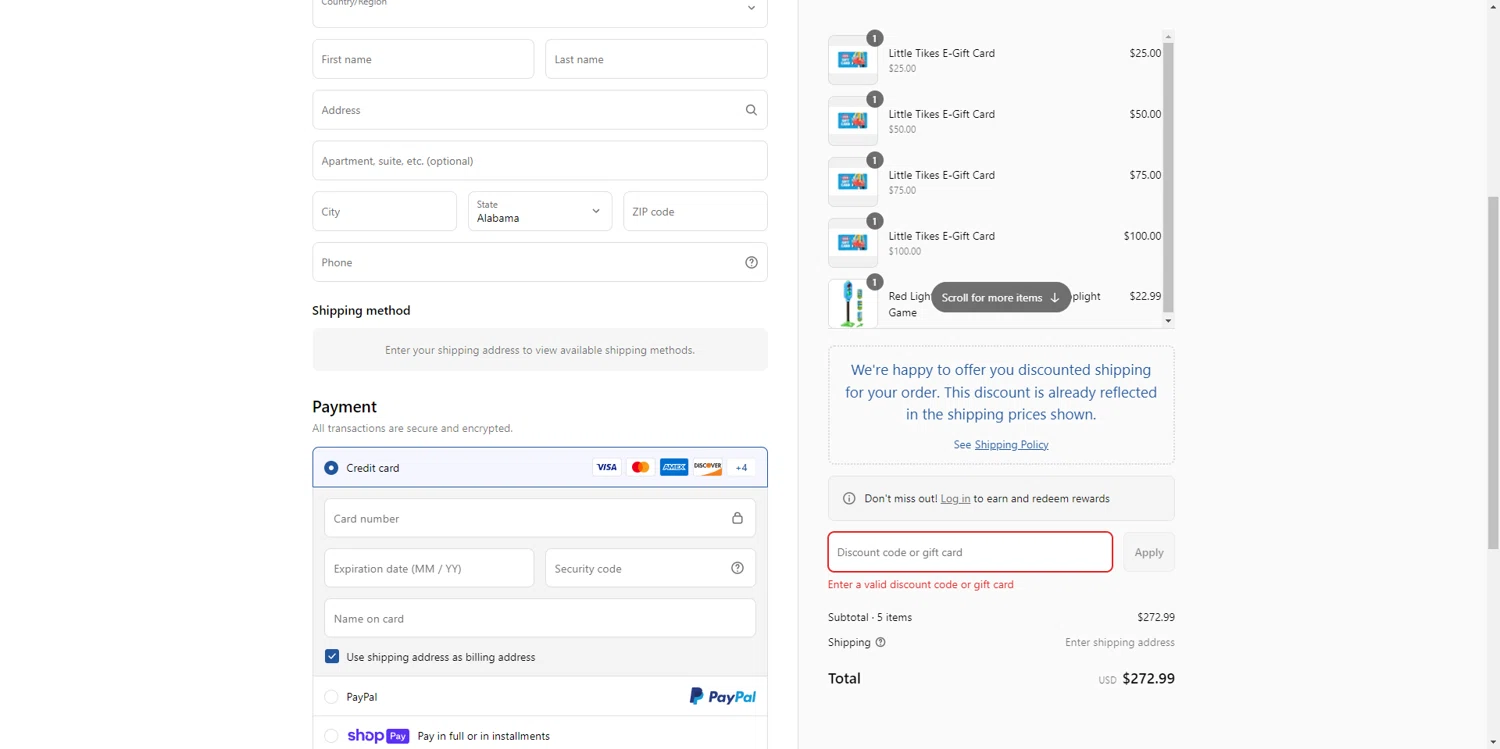Click the Subtotal amount $272.99
The image size is (1500, 749).
click(x=1156, y=617)
